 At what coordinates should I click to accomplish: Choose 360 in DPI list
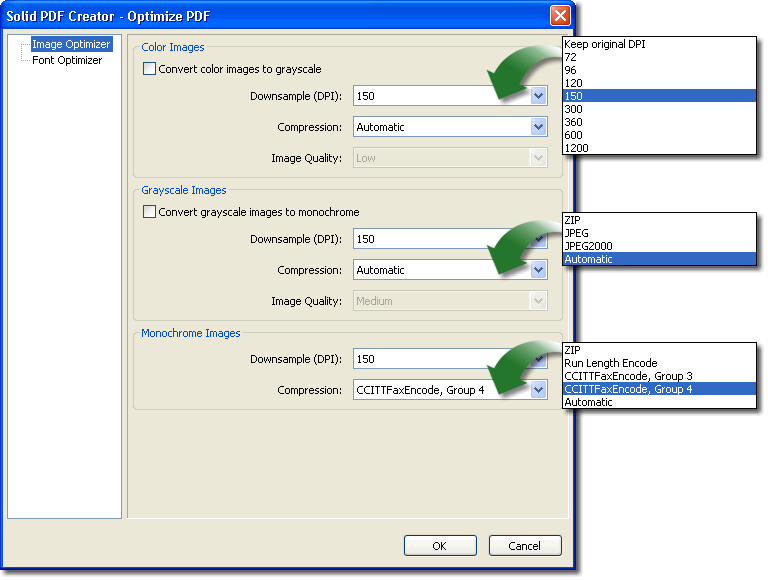(x=659, y=122)
